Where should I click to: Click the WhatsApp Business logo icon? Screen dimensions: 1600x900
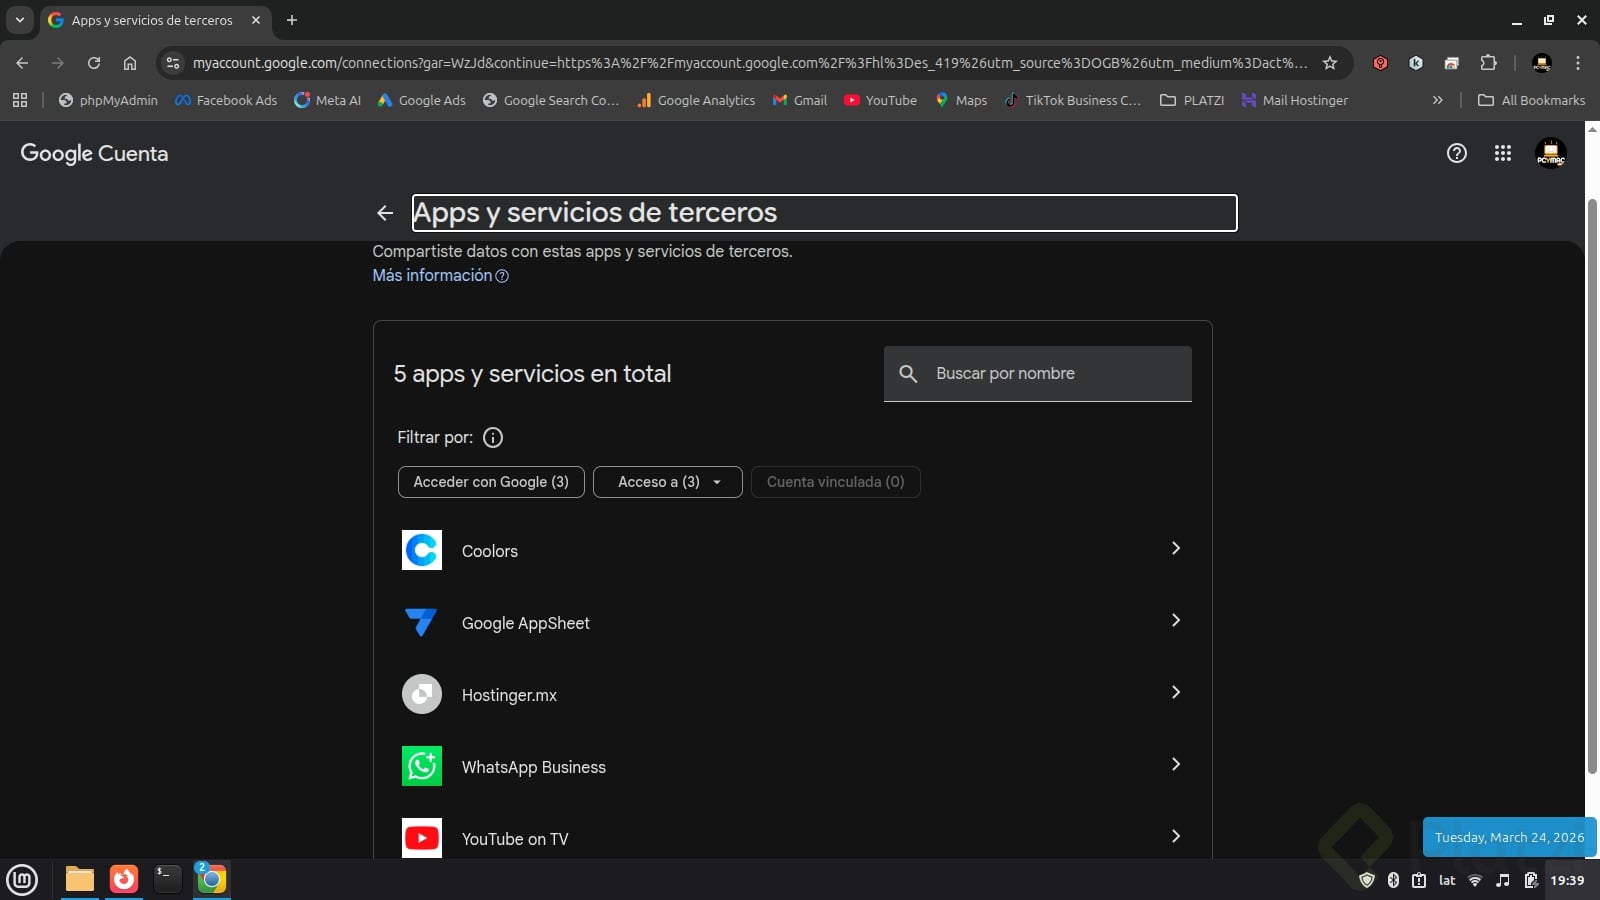422,767
